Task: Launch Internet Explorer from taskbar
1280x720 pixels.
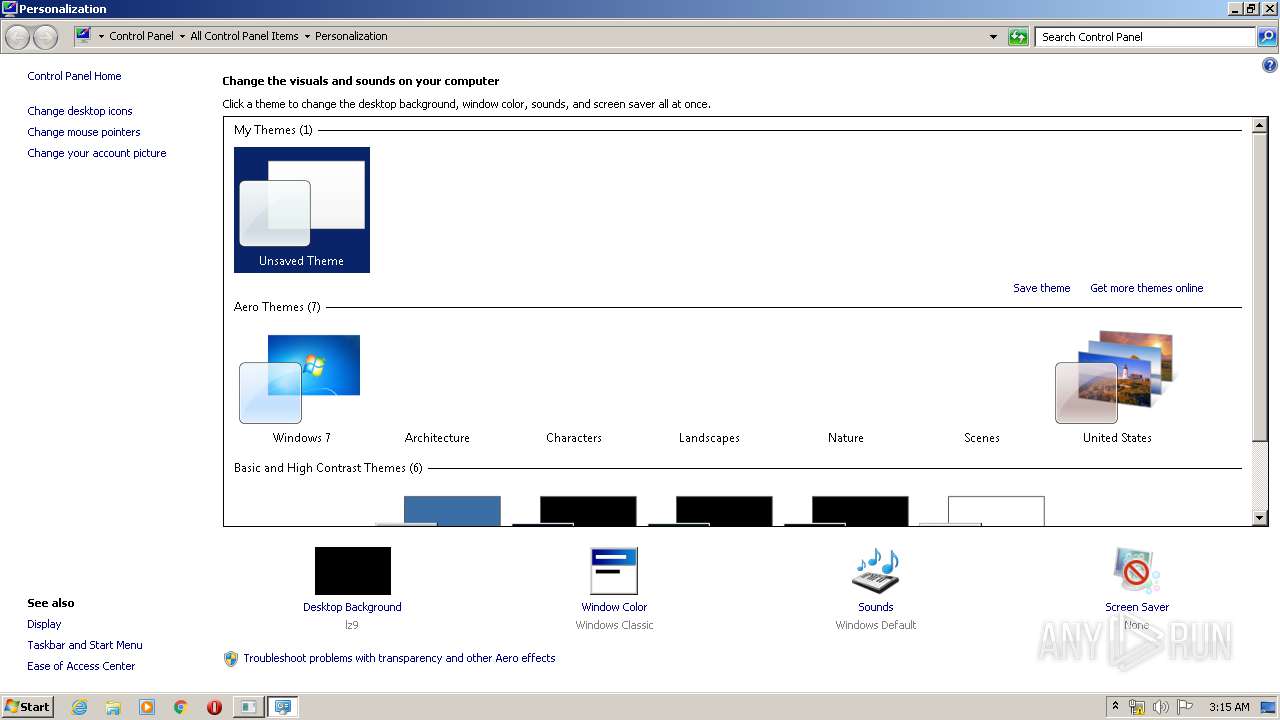Action: coord(79,707)
